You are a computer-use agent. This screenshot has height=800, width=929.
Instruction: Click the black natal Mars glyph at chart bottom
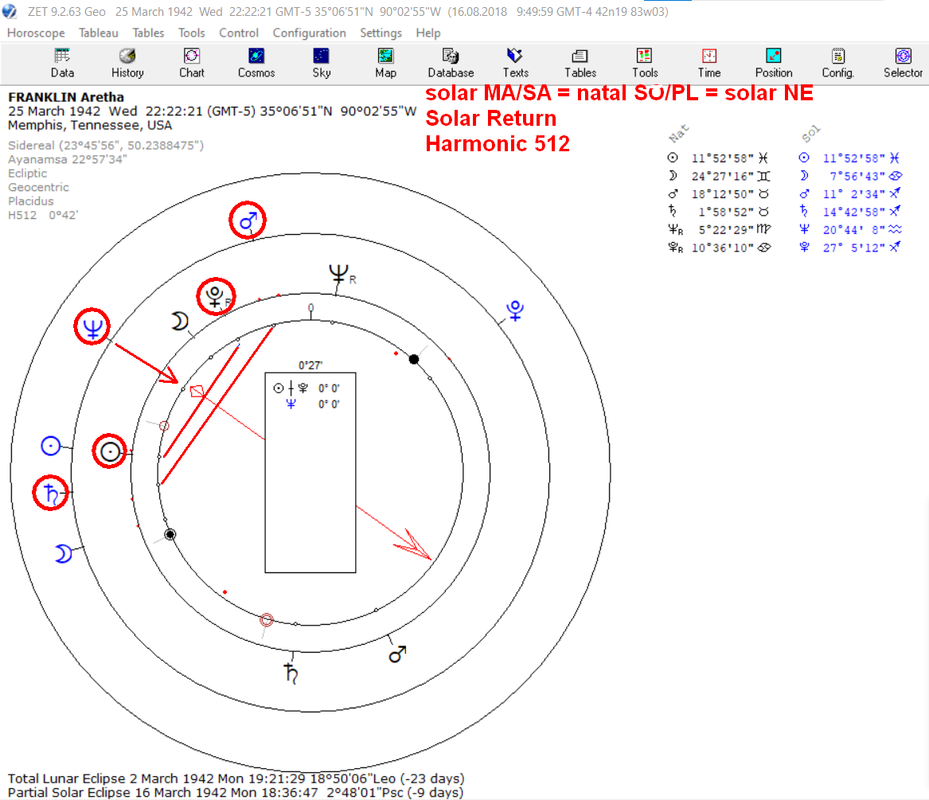click(398, 654)
